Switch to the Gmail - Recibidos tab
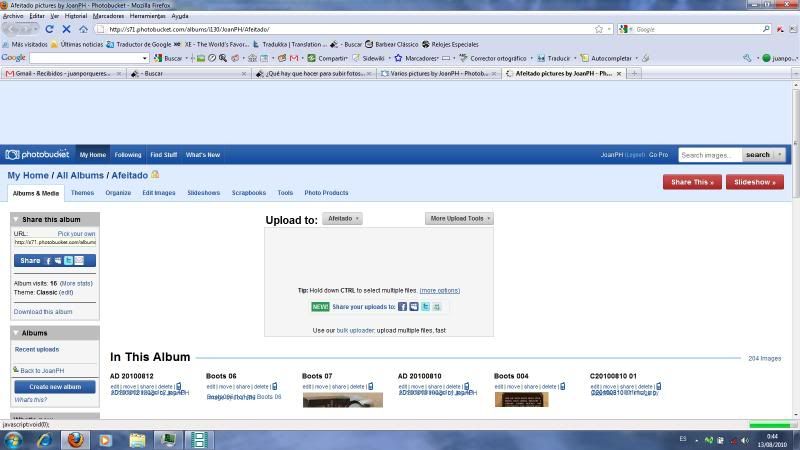The height and width of the screenshot is (450, 800). (x=63, y=73)
